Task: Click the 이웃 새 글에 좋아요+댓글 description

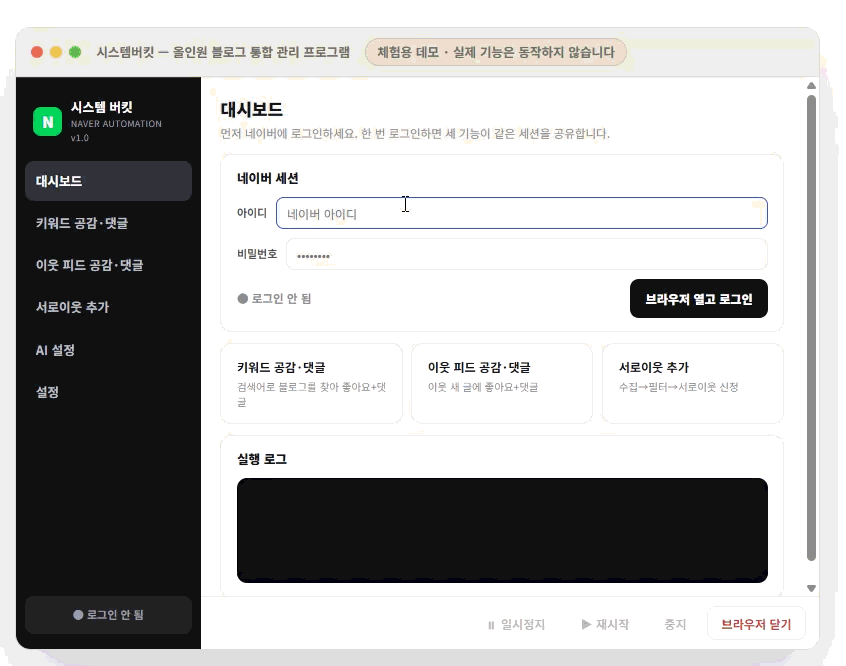Action: tap(483, 387)
